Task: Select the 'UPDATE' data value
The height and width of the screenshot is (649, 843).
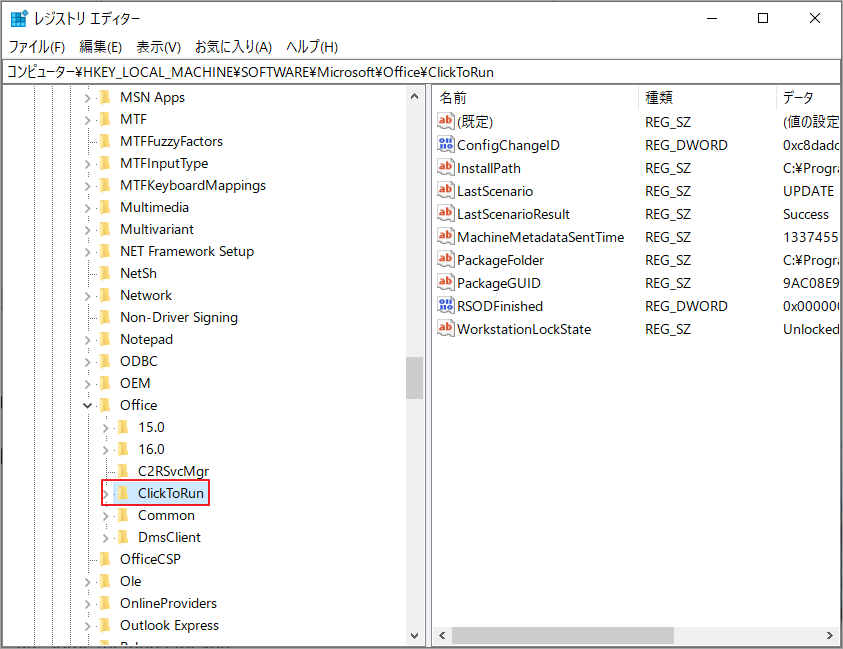Action: (x=808, y=191)
